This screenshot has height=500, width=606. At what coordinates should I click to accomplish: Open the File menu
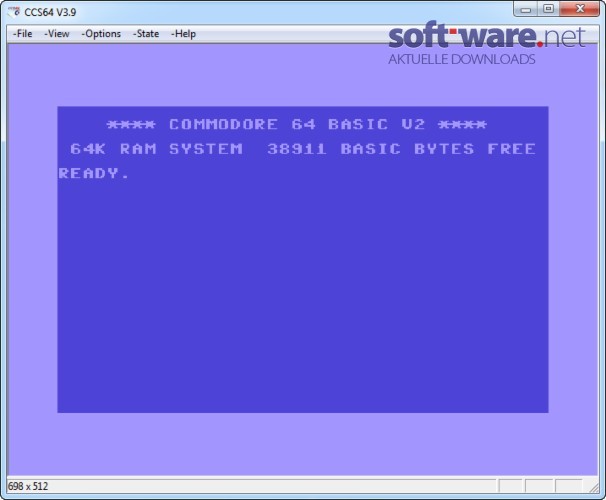[22, 34]
